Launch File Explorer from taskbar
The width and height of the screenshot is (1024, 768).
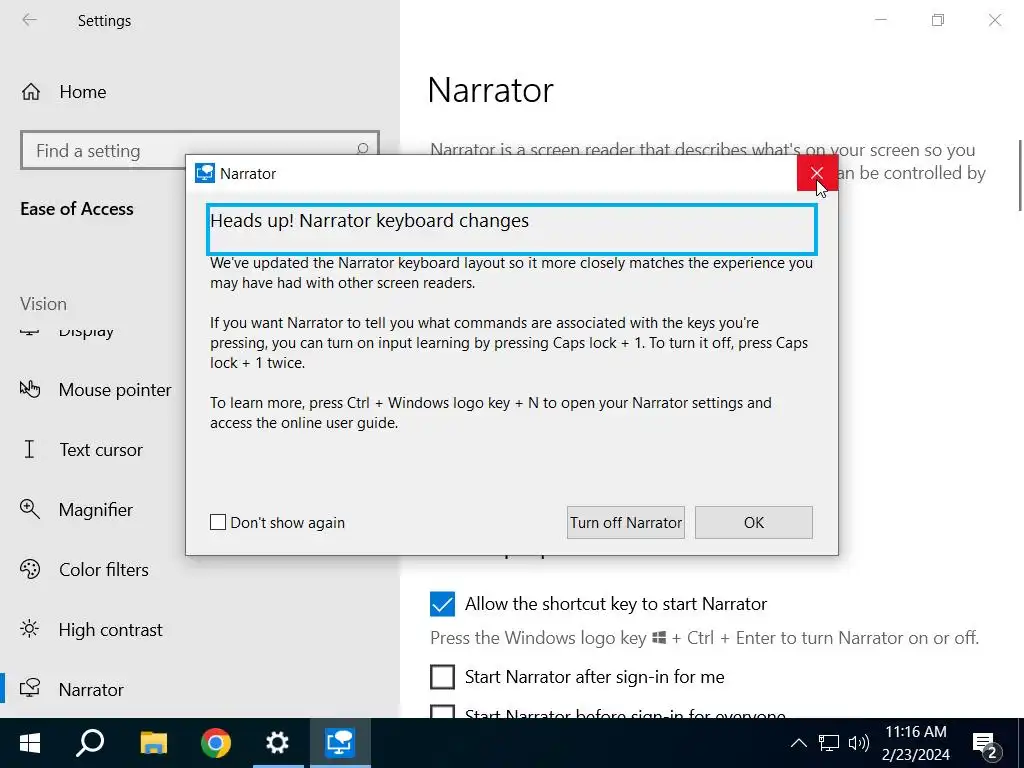153,743
